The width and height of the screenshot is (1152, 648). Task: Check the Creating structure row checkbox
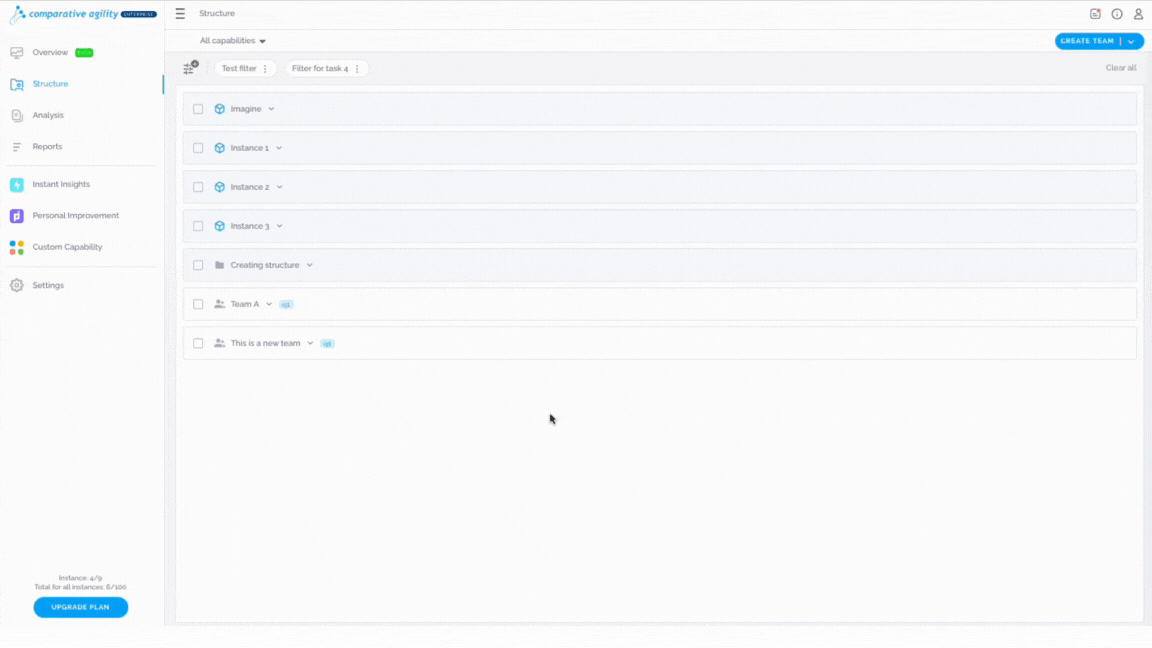[198, 264]
